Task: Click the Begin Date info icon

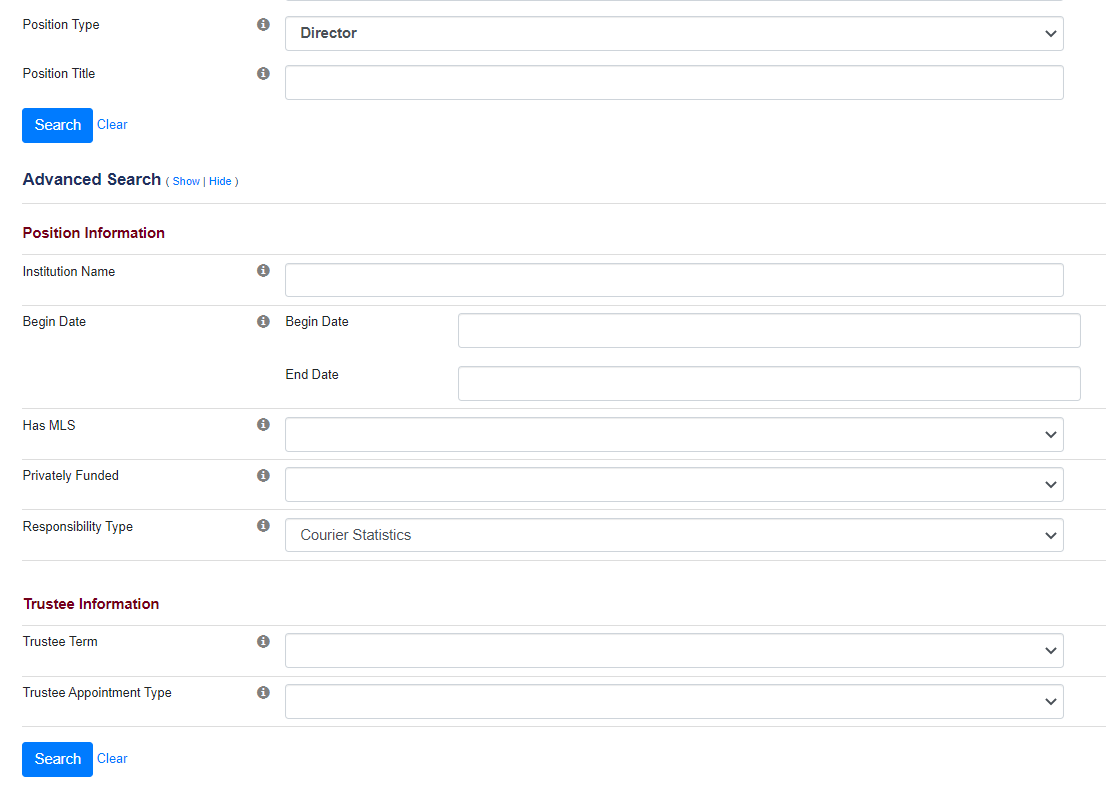Action: [x=263, y=321]
